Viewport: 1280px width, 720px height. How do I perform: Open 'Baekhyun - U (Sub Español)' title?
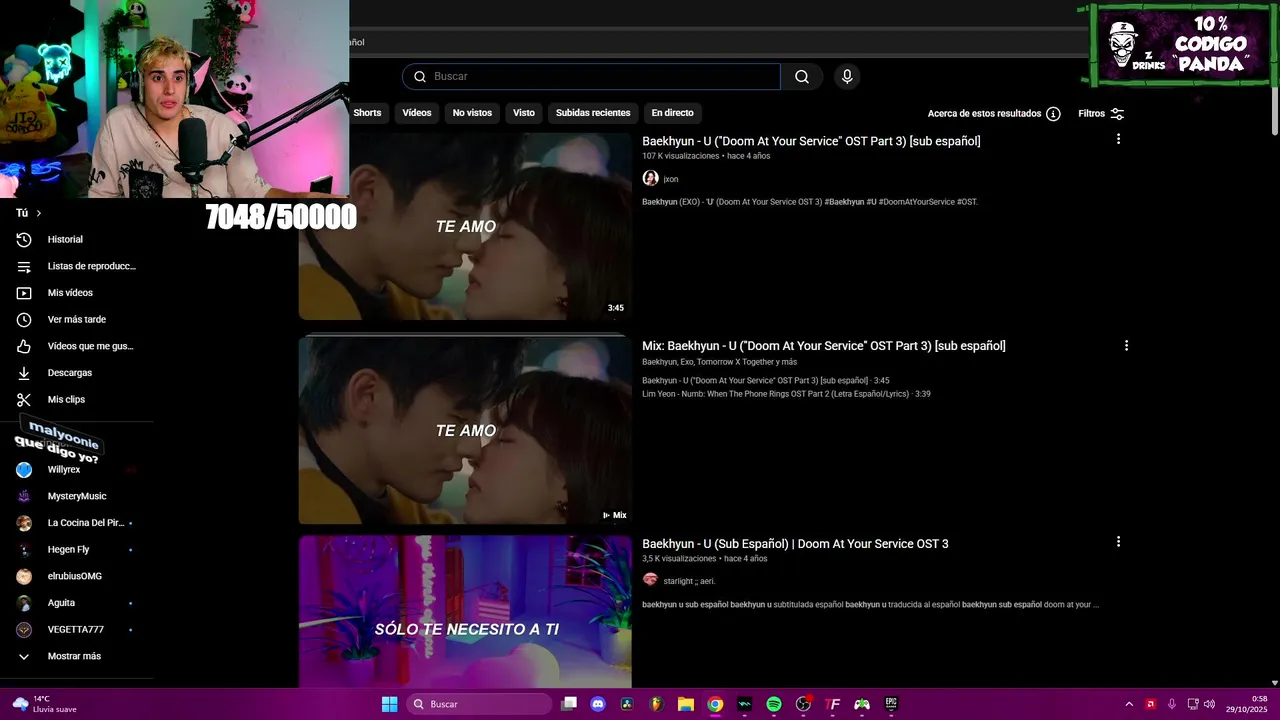(795, 544)
